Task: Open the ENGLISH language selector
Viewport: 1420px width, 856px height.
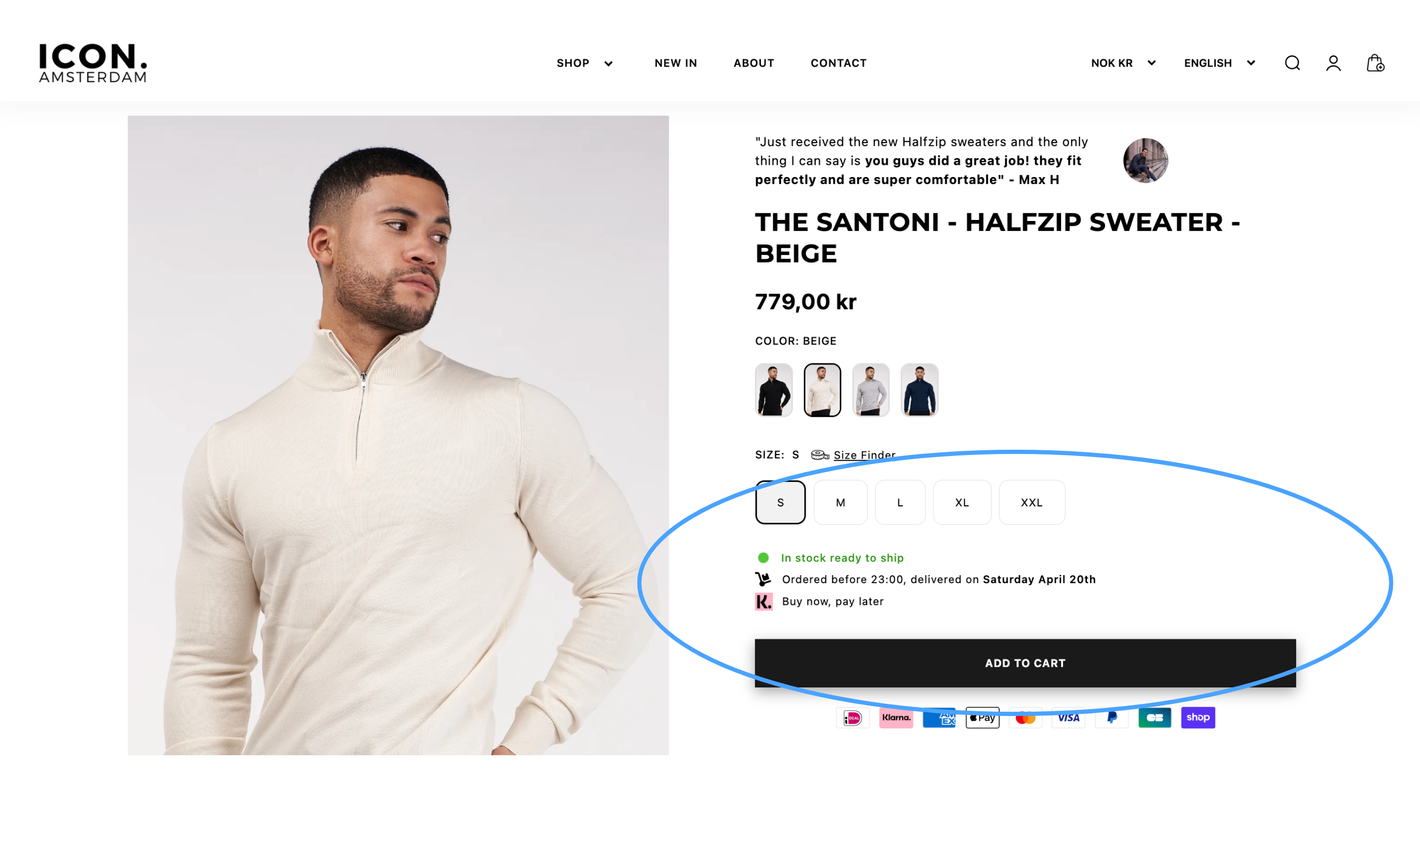Action: [x=1219, y=63]
